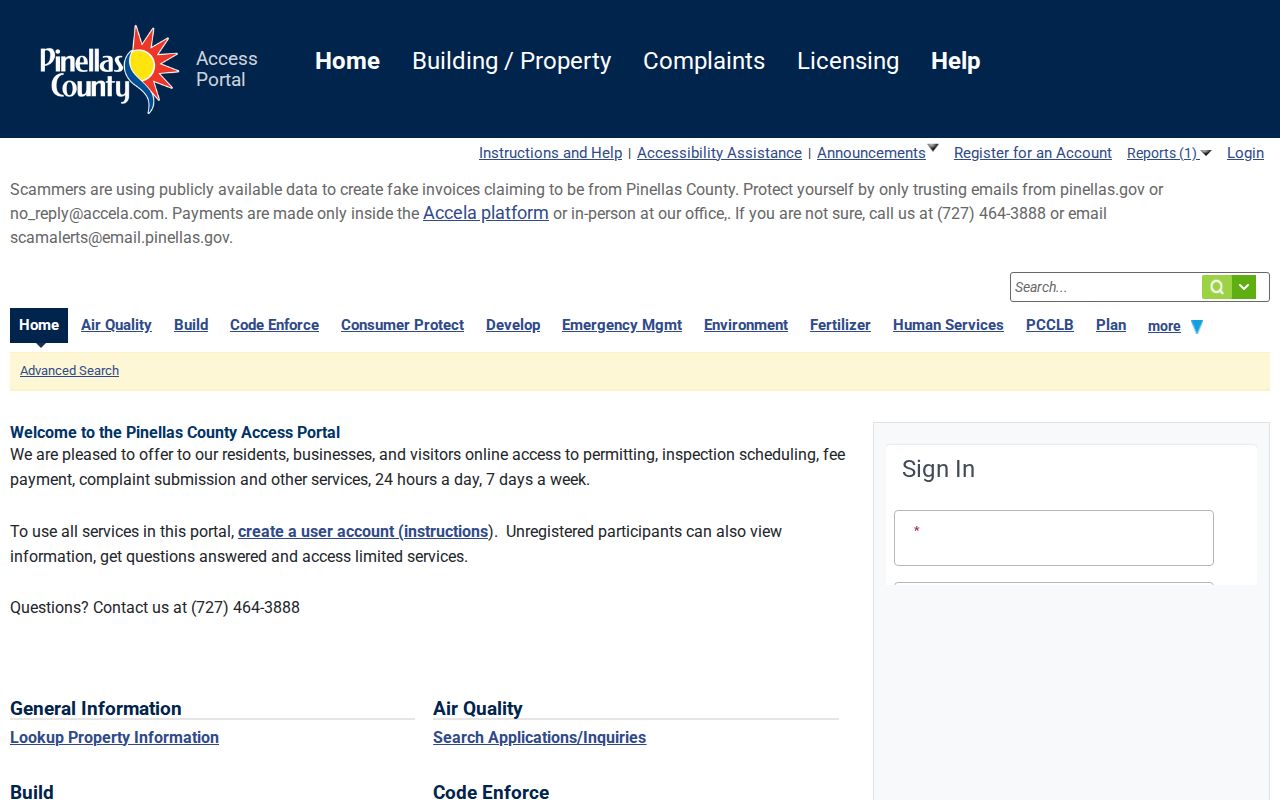Open Search Applications/Inquiries link

click(539, 738)
